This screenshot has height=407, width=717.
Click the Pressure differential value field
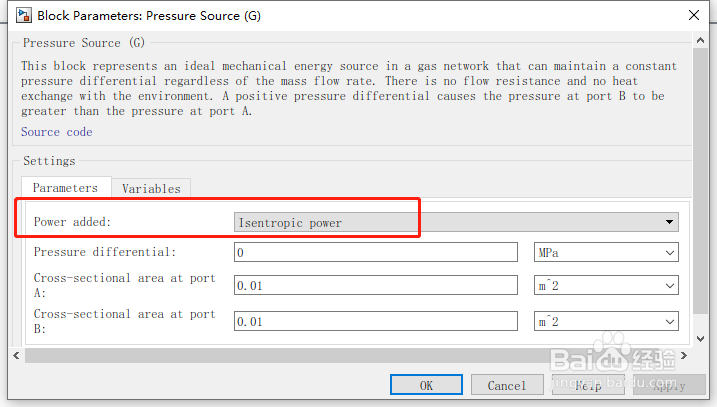[375, 253]
